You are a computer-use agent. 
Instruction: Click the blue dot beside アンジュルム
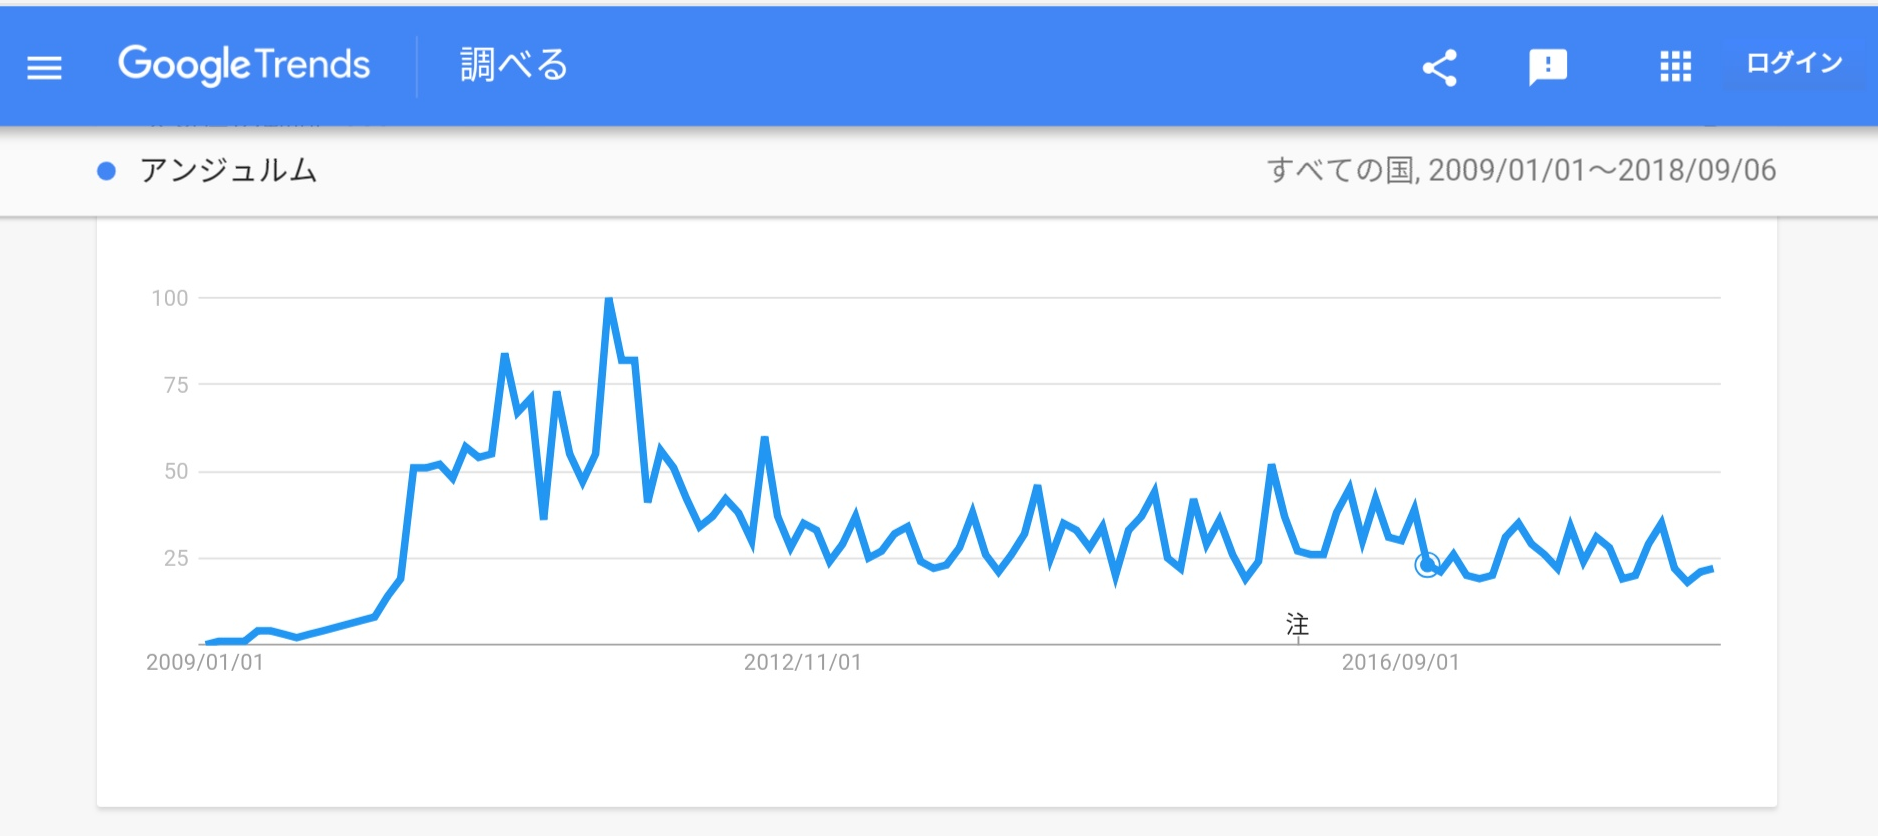[106, 171]
